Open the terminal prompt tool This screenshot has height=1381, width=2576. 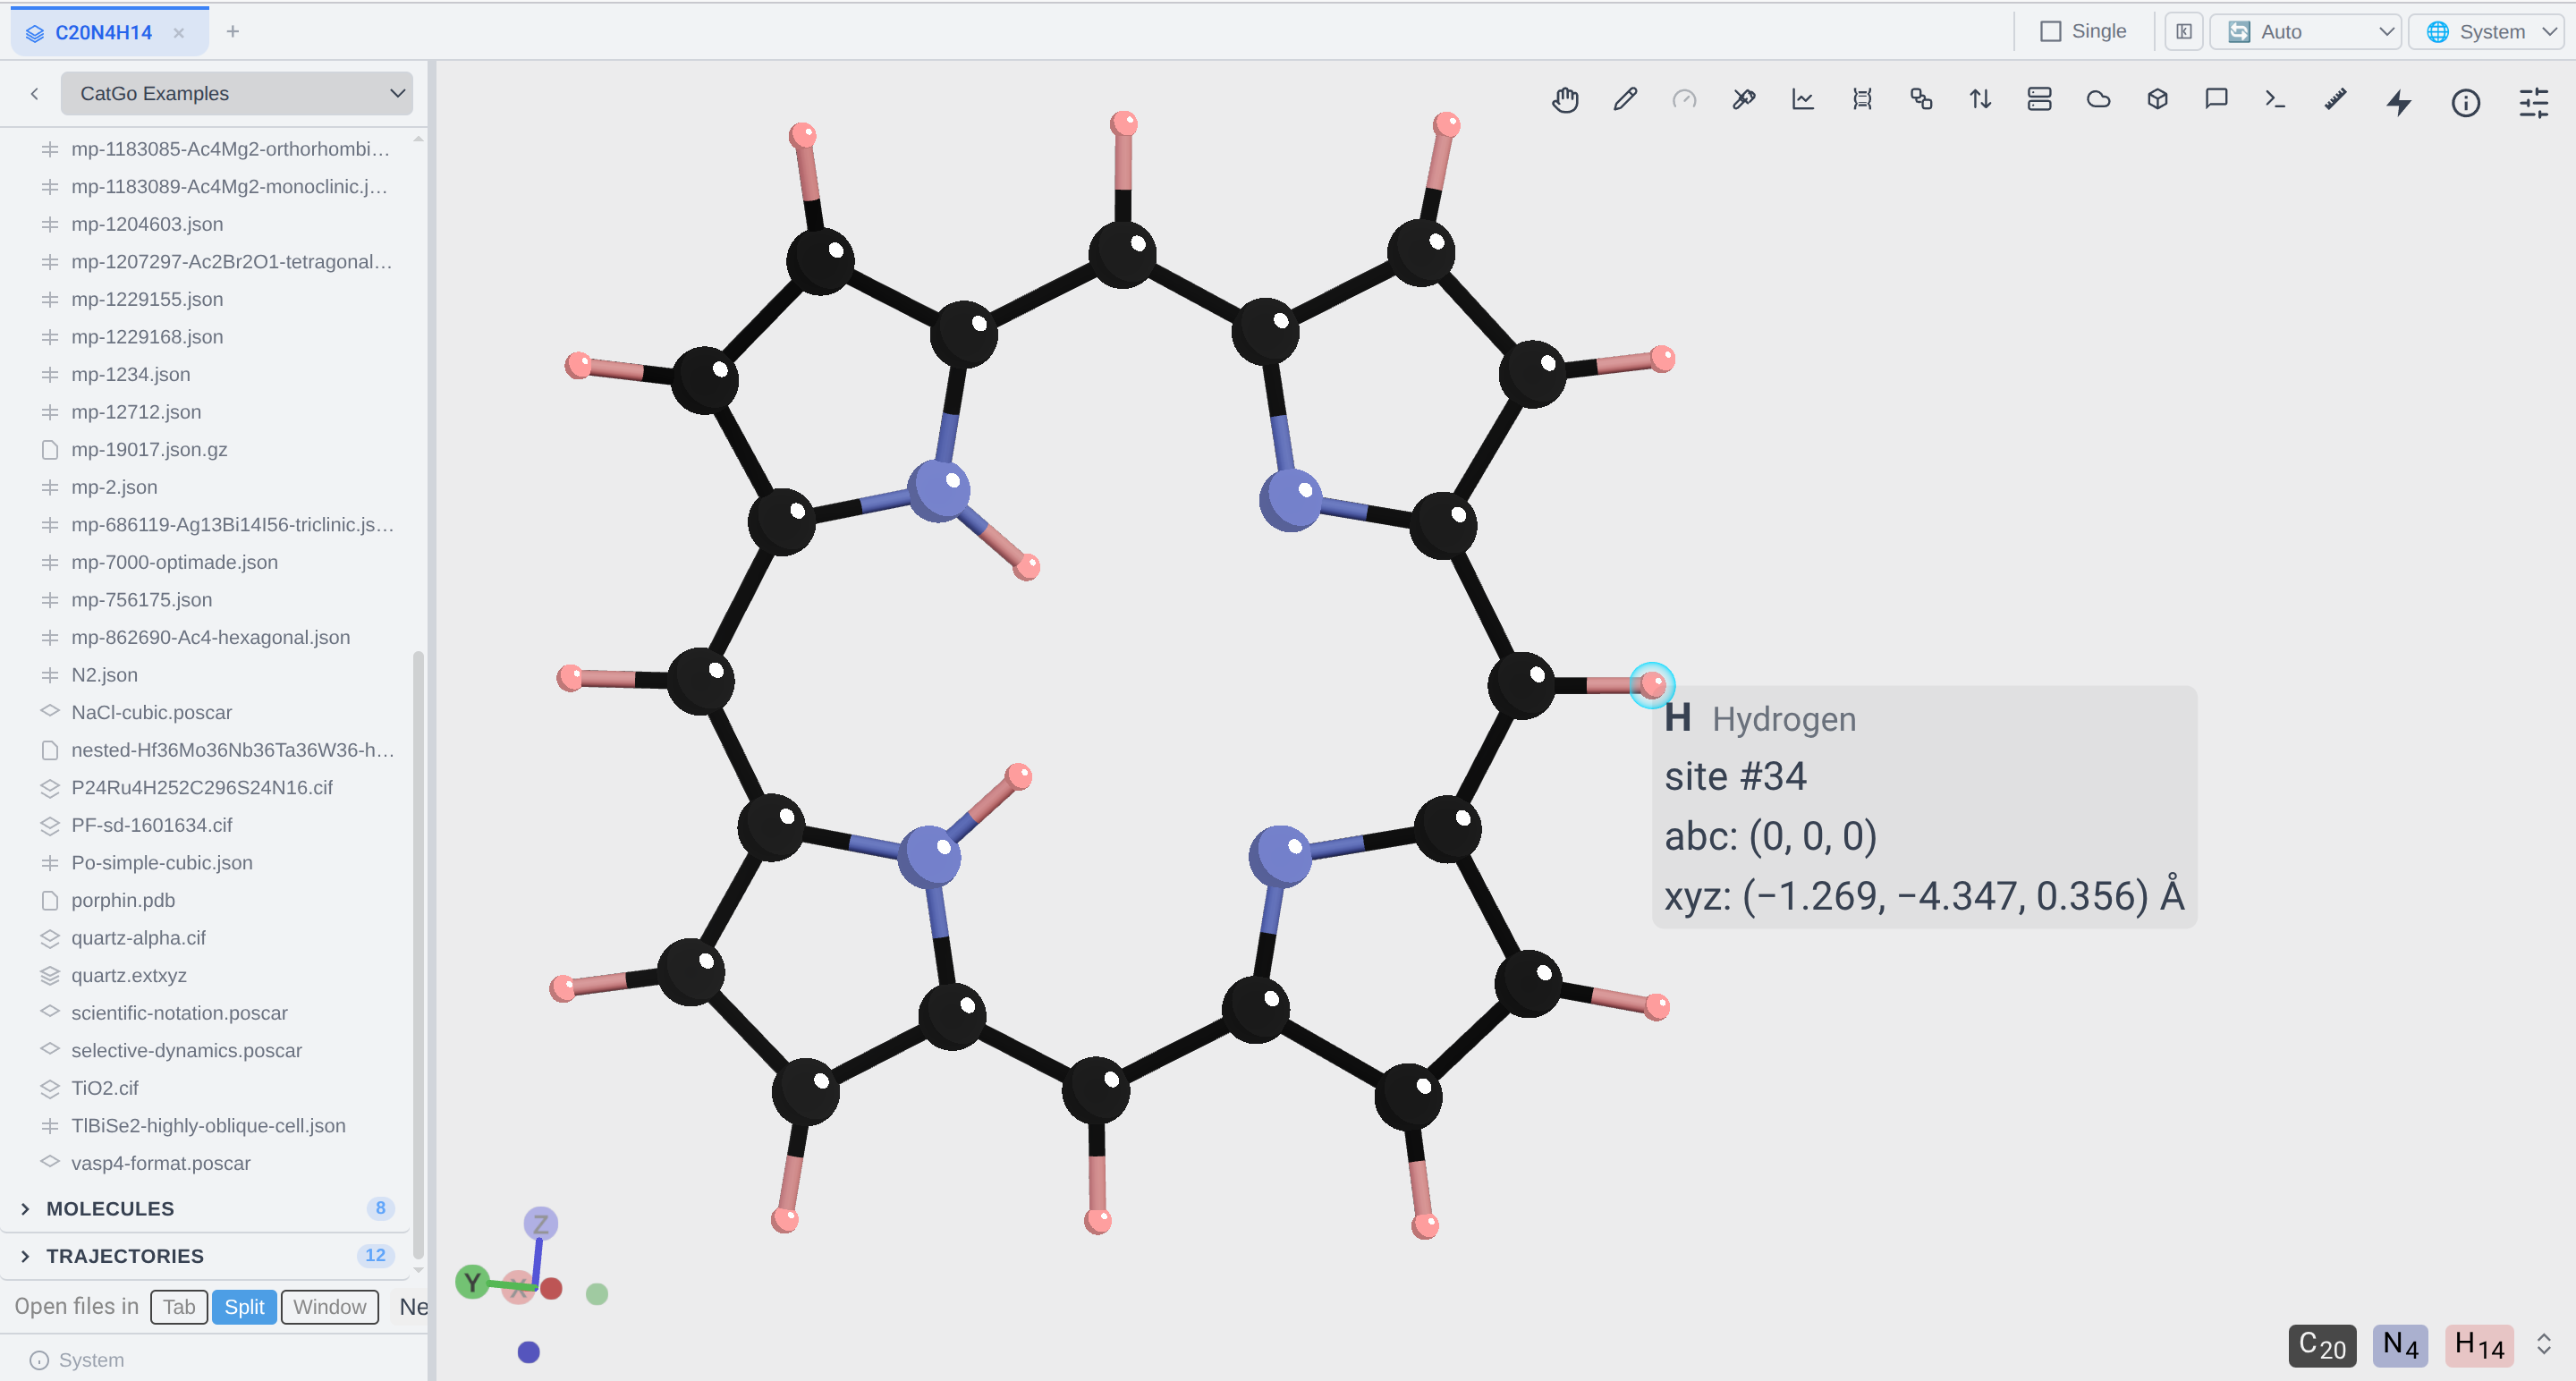pos(2275,99)
